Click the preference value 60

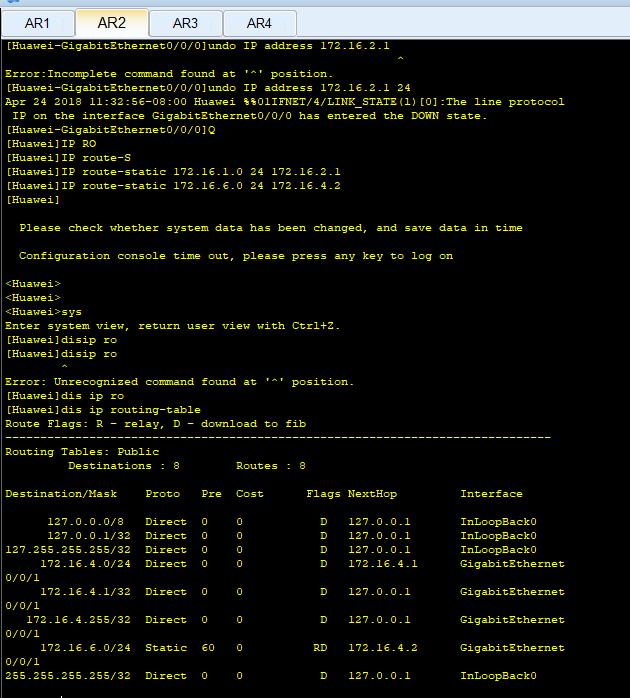coord(208,648)
